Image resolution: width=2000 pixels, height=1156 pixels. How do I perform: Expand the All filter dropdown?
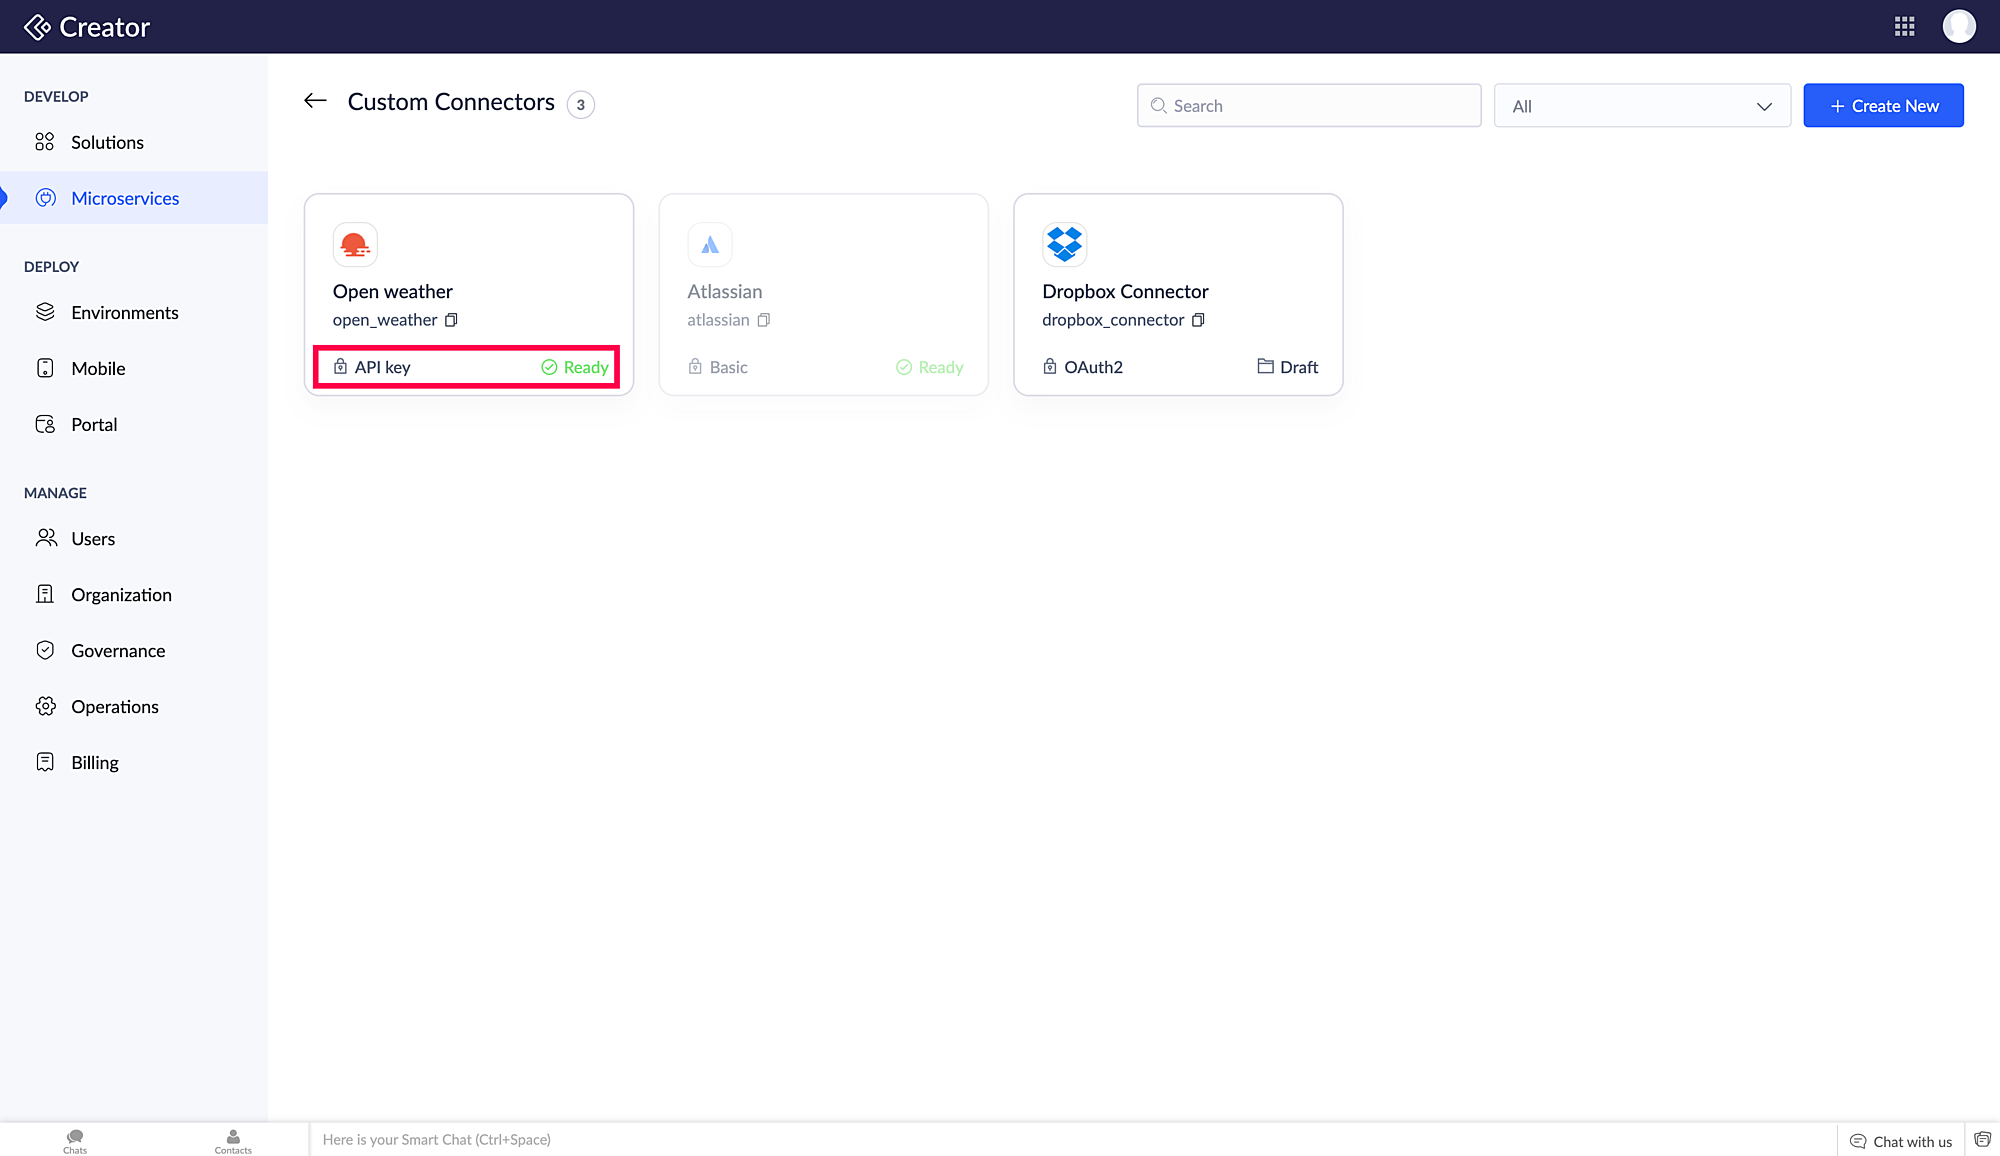[x=1641, y=106]
